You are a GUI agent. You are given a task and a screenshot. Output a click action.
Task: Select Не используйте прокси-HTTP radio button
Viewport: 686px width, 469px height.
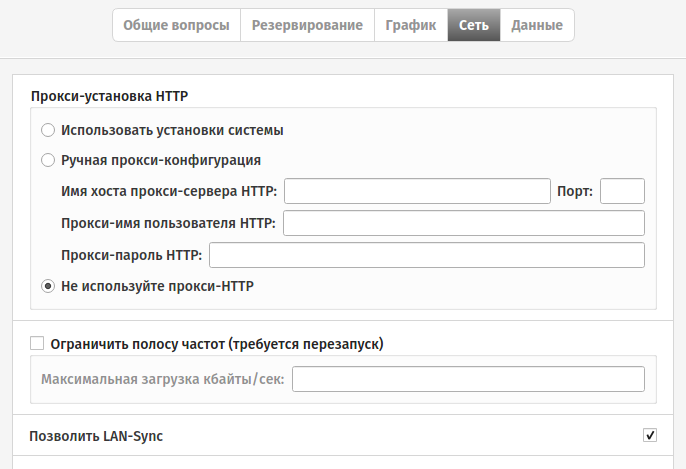(48, 286)
